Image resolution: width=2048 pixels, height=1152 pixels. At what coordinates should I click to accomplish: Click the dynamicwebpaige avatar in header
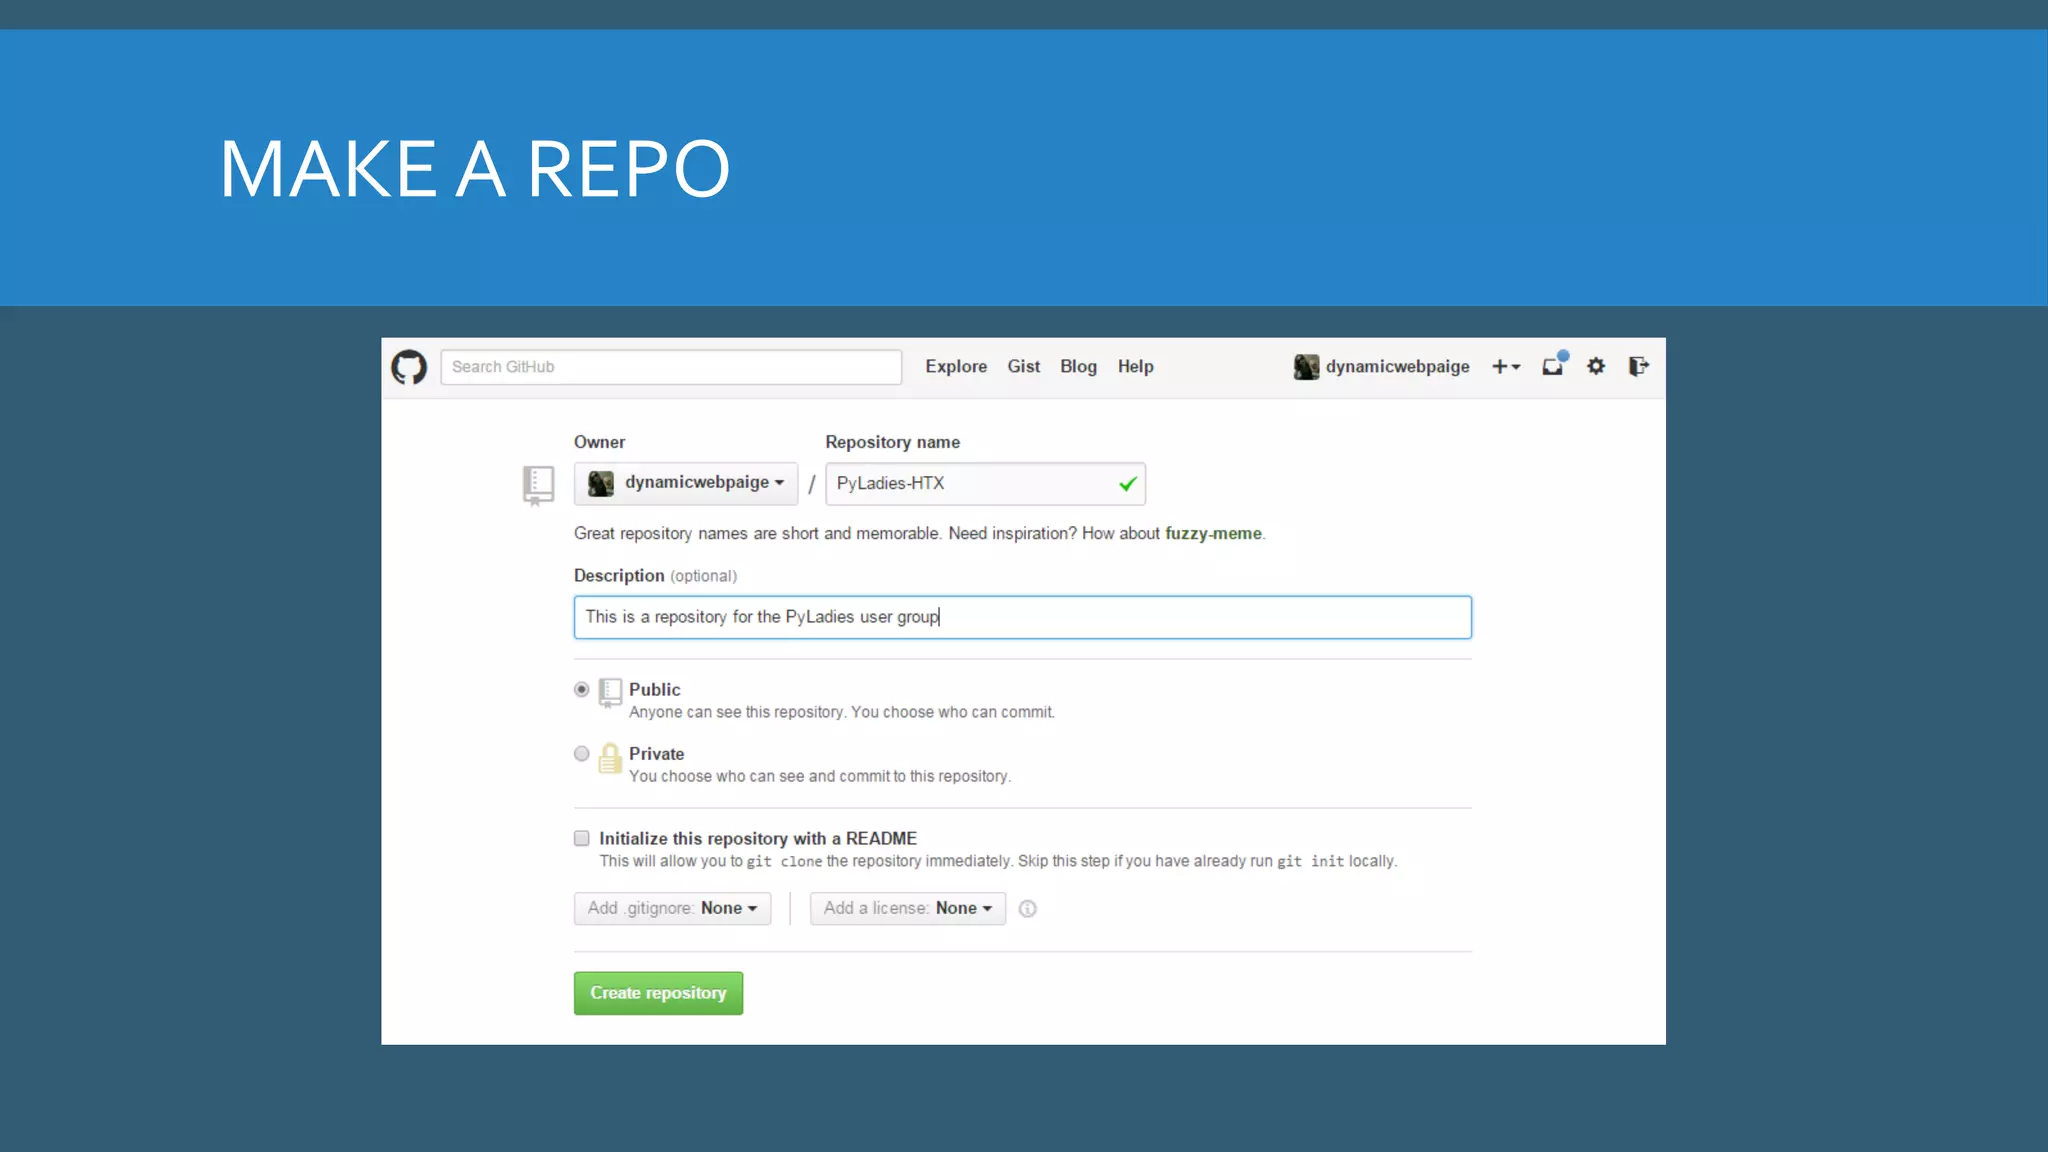1306,367
